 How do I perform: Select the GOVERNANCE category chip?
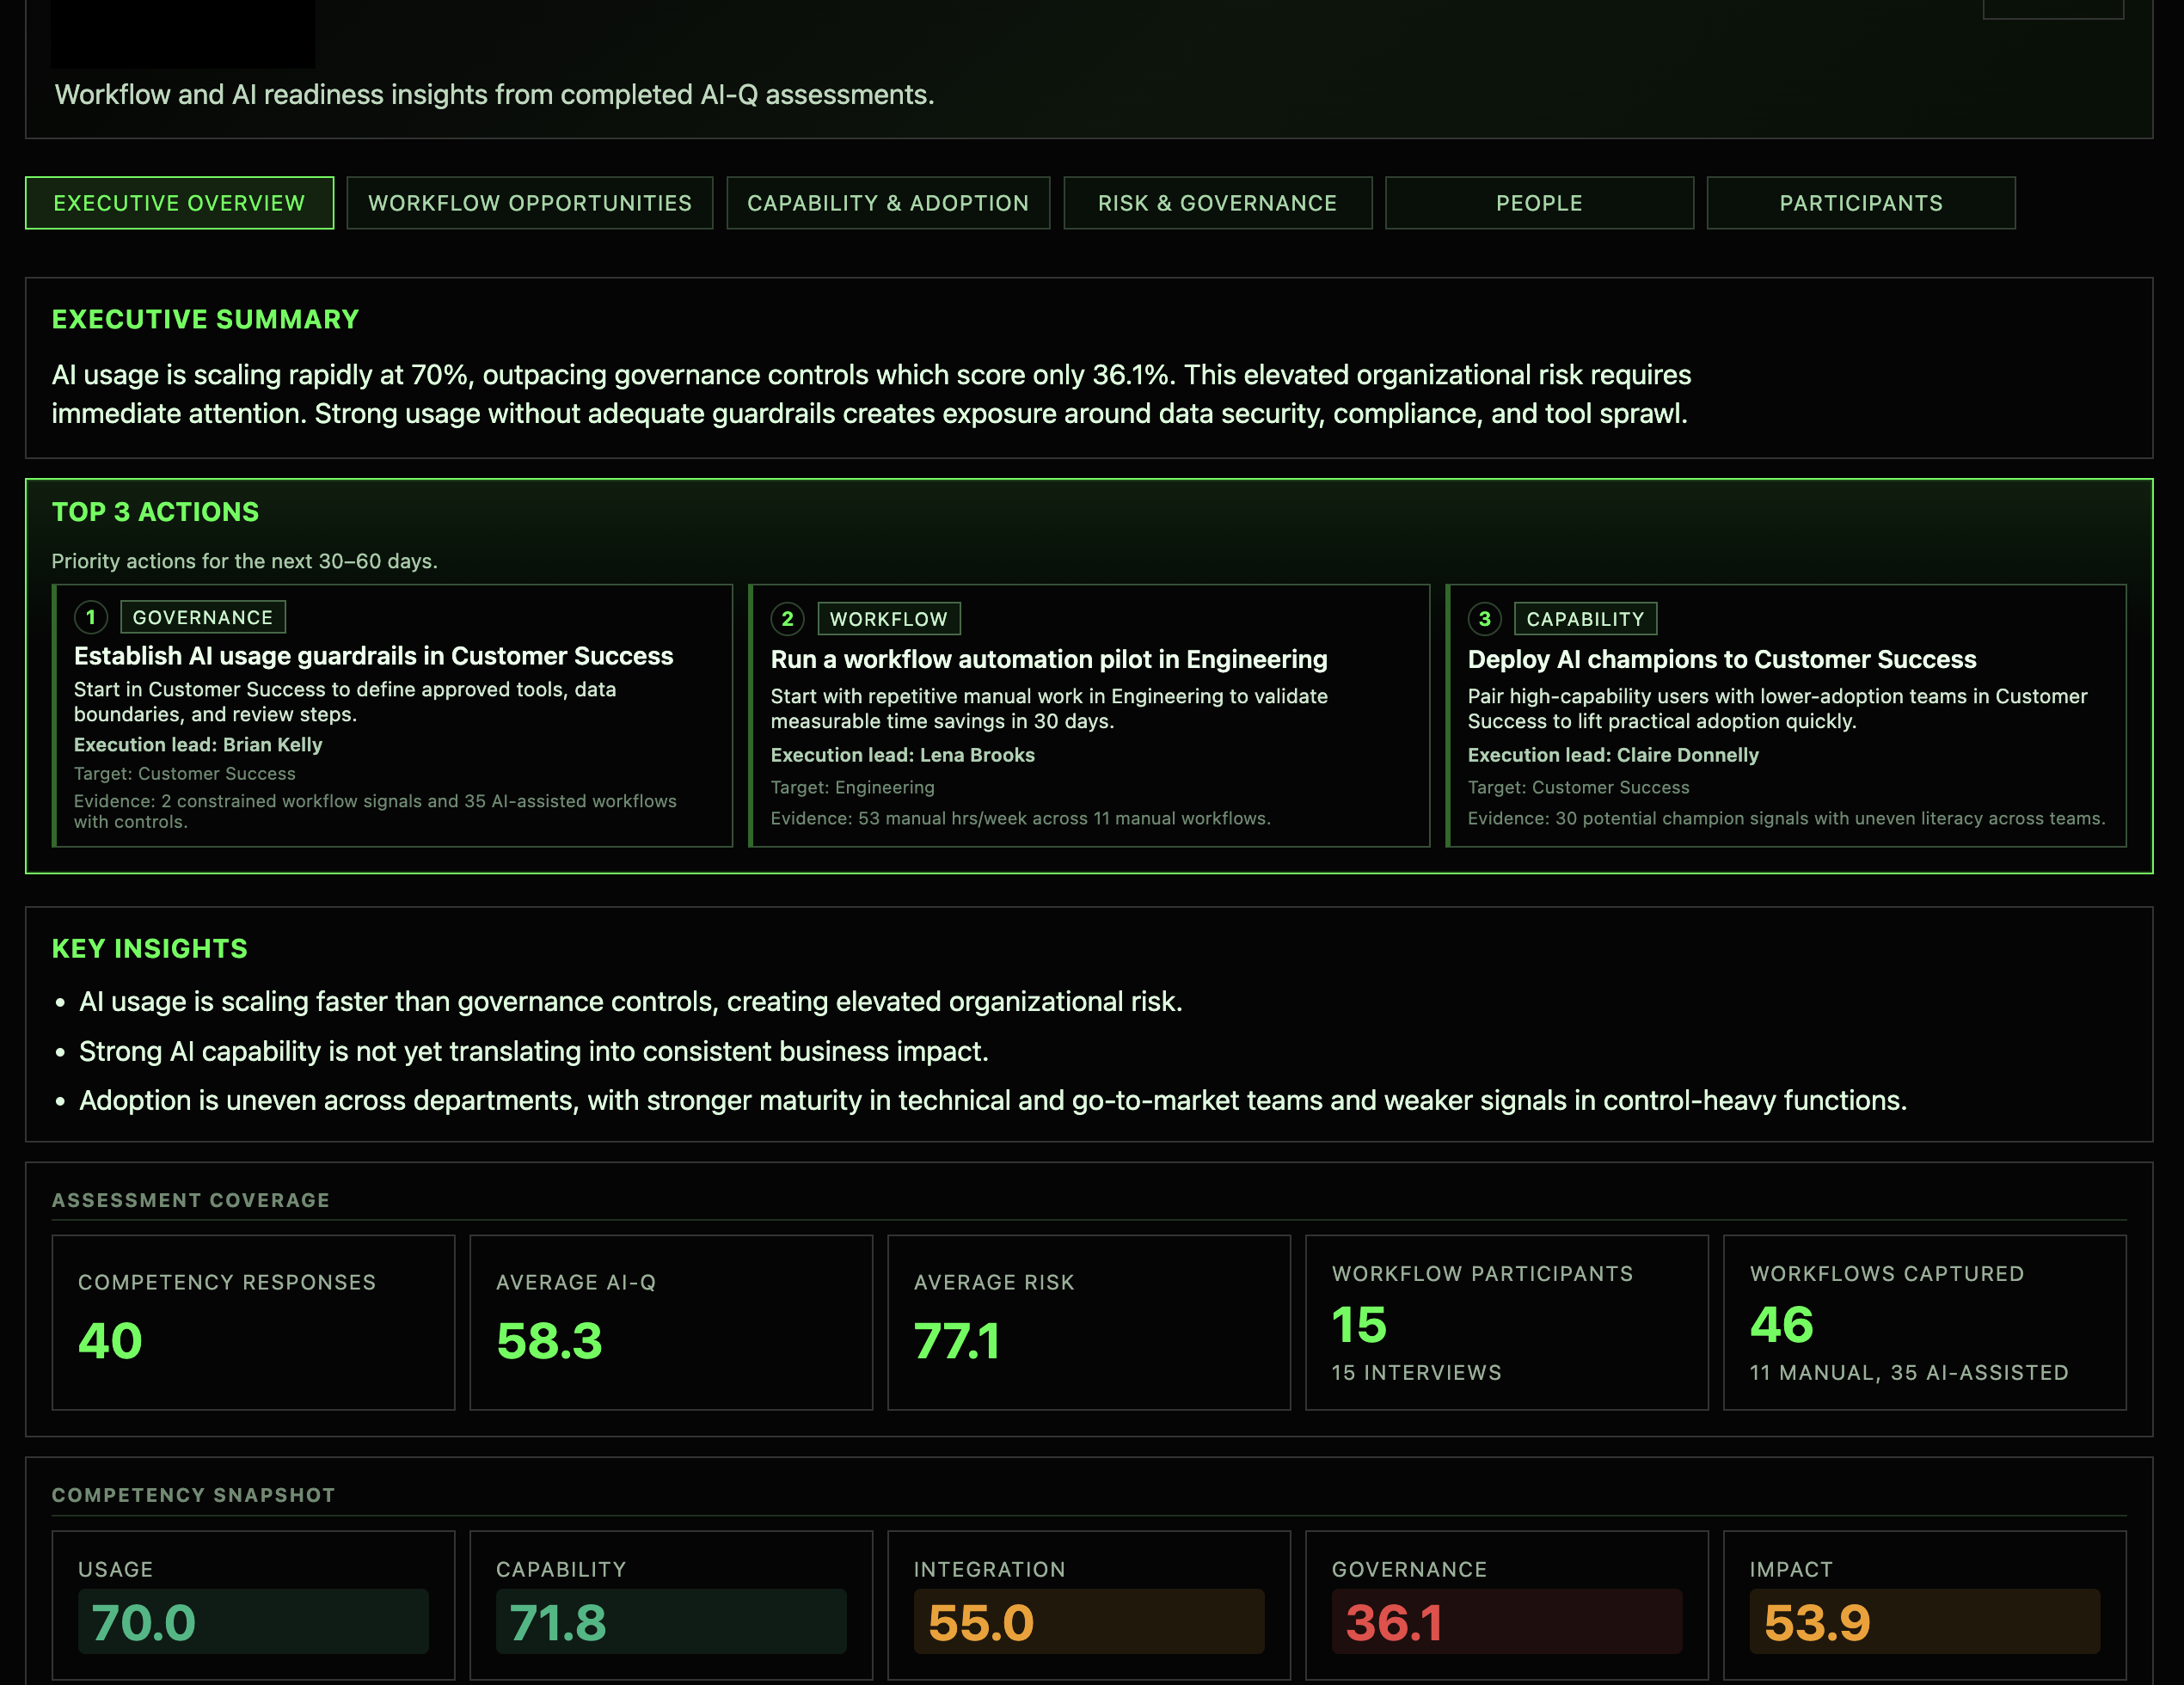tap(203, 617)
